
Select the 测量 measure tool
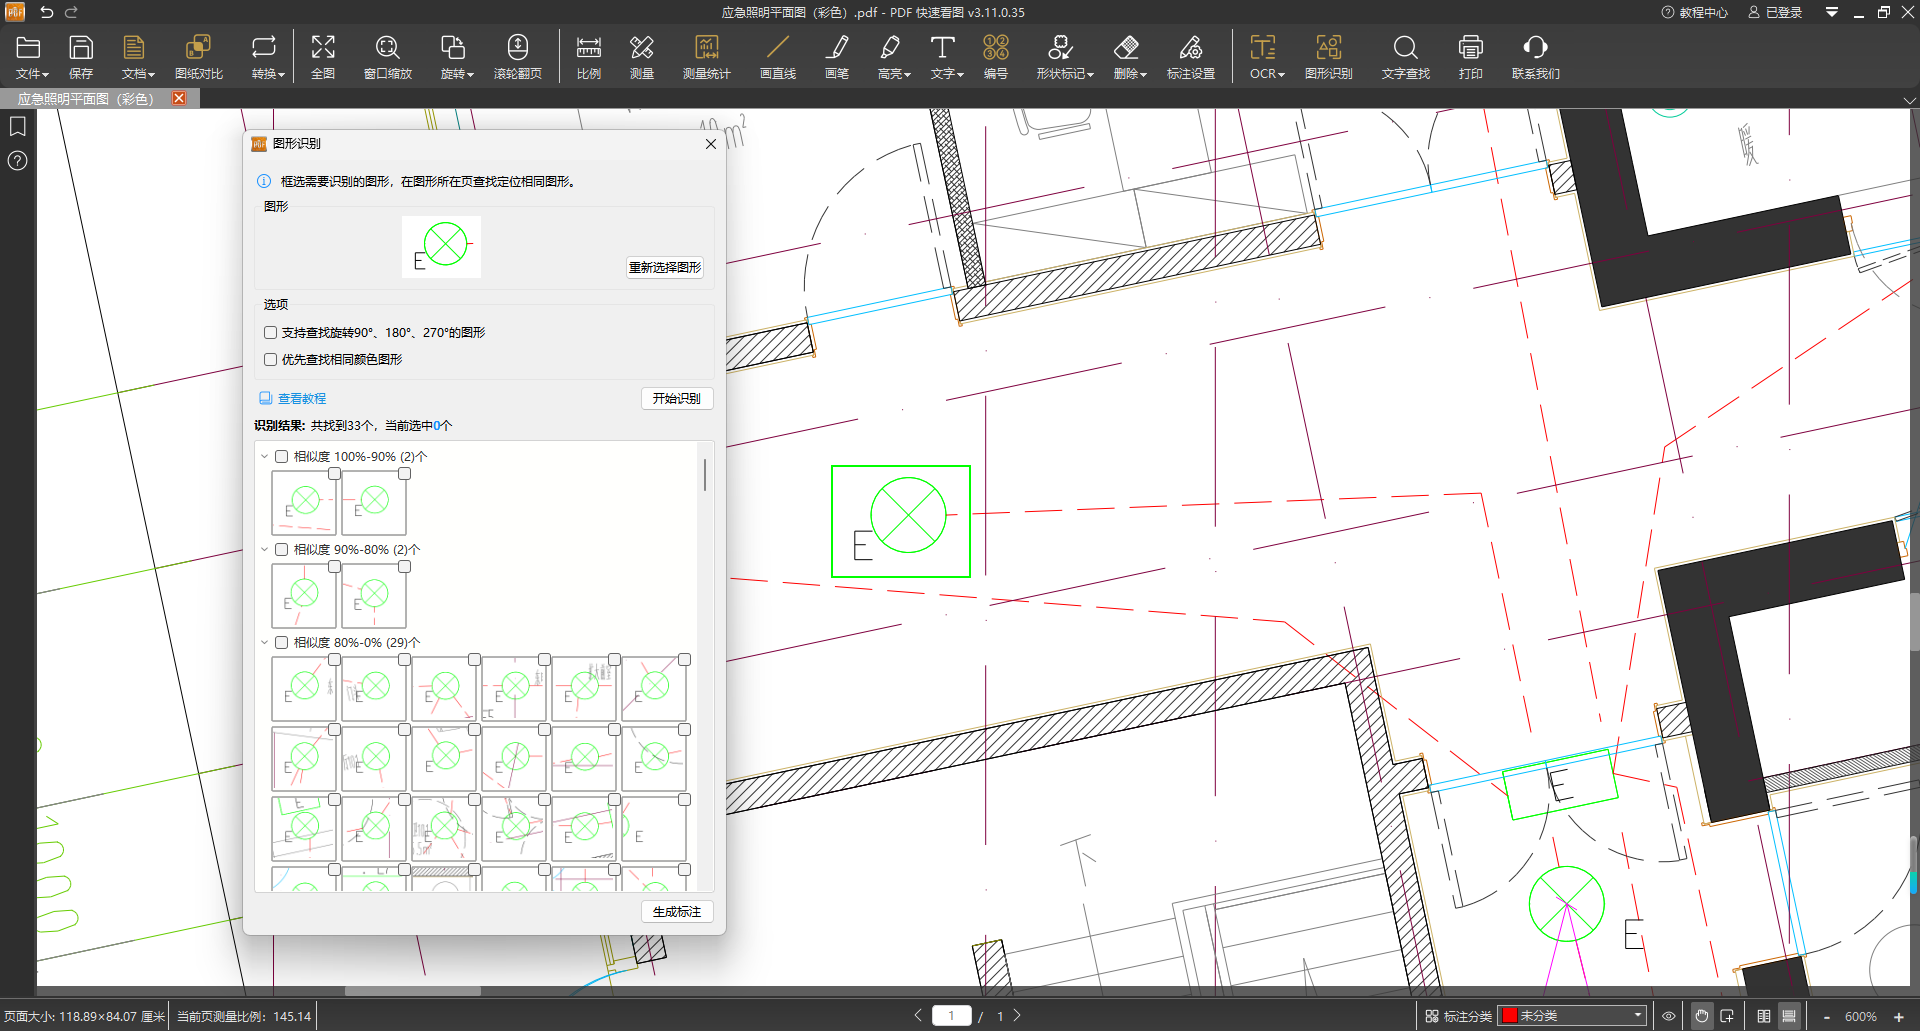point(642,56)
